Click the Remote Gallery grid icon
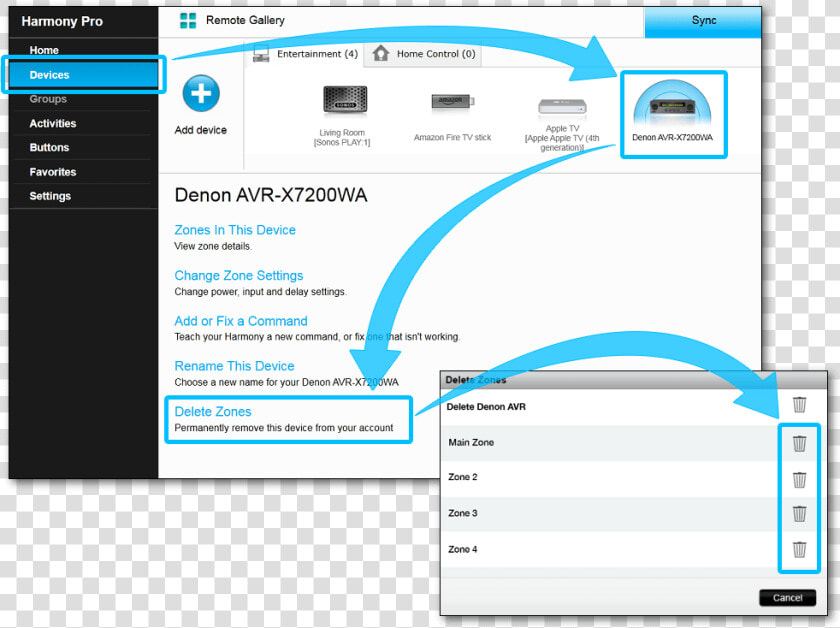Screen dimensions: 840x628 tap(188, 21)
